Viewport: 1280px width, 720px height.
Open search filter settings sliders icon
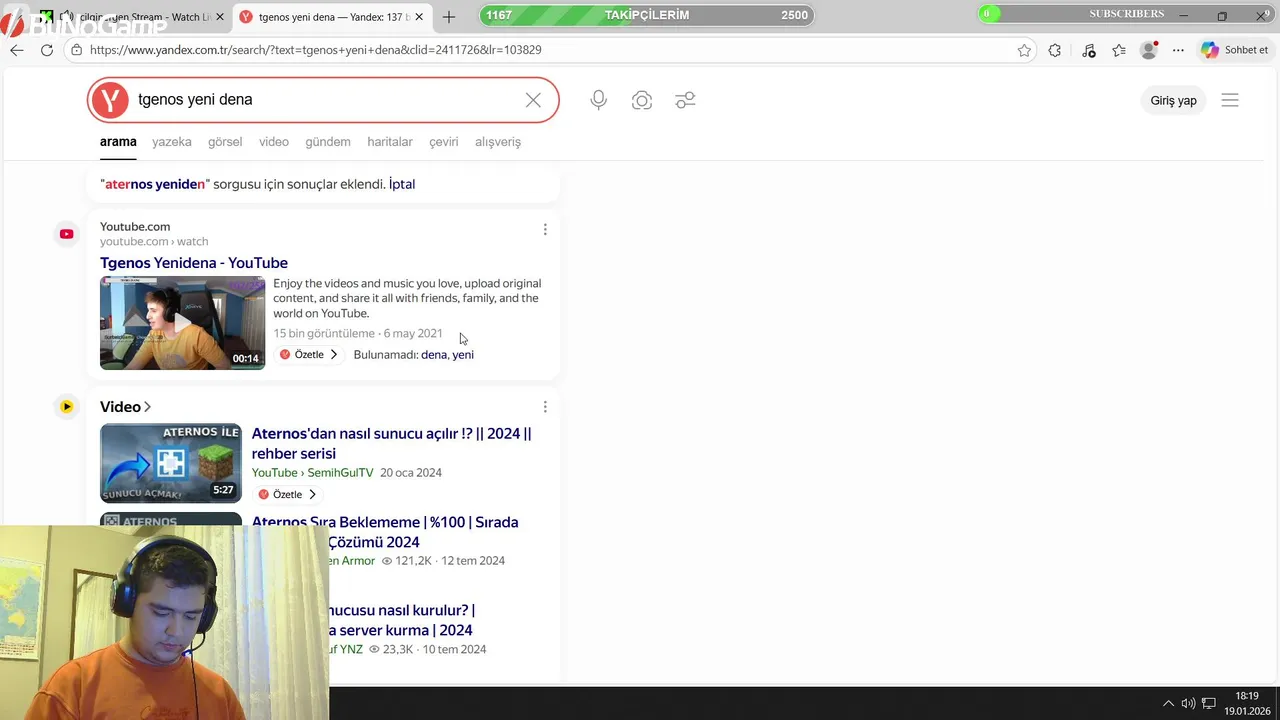click(x=685, y=100)
